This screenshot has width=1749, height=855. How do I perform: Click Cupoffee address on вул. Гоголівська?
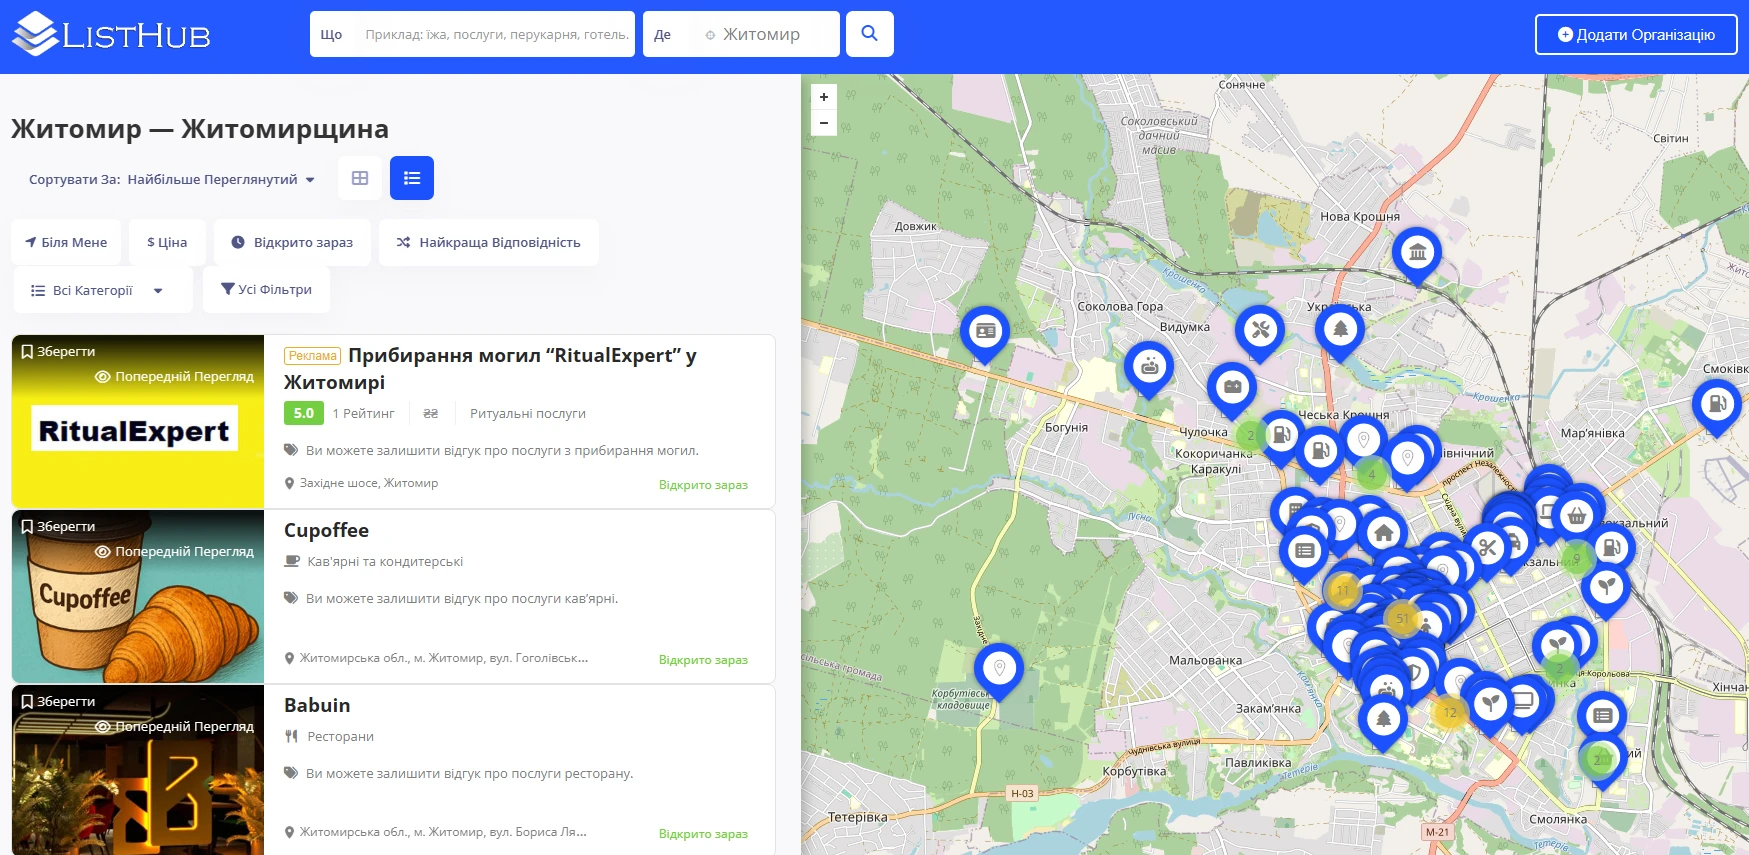pyautogui.click(x=444, y=658)
